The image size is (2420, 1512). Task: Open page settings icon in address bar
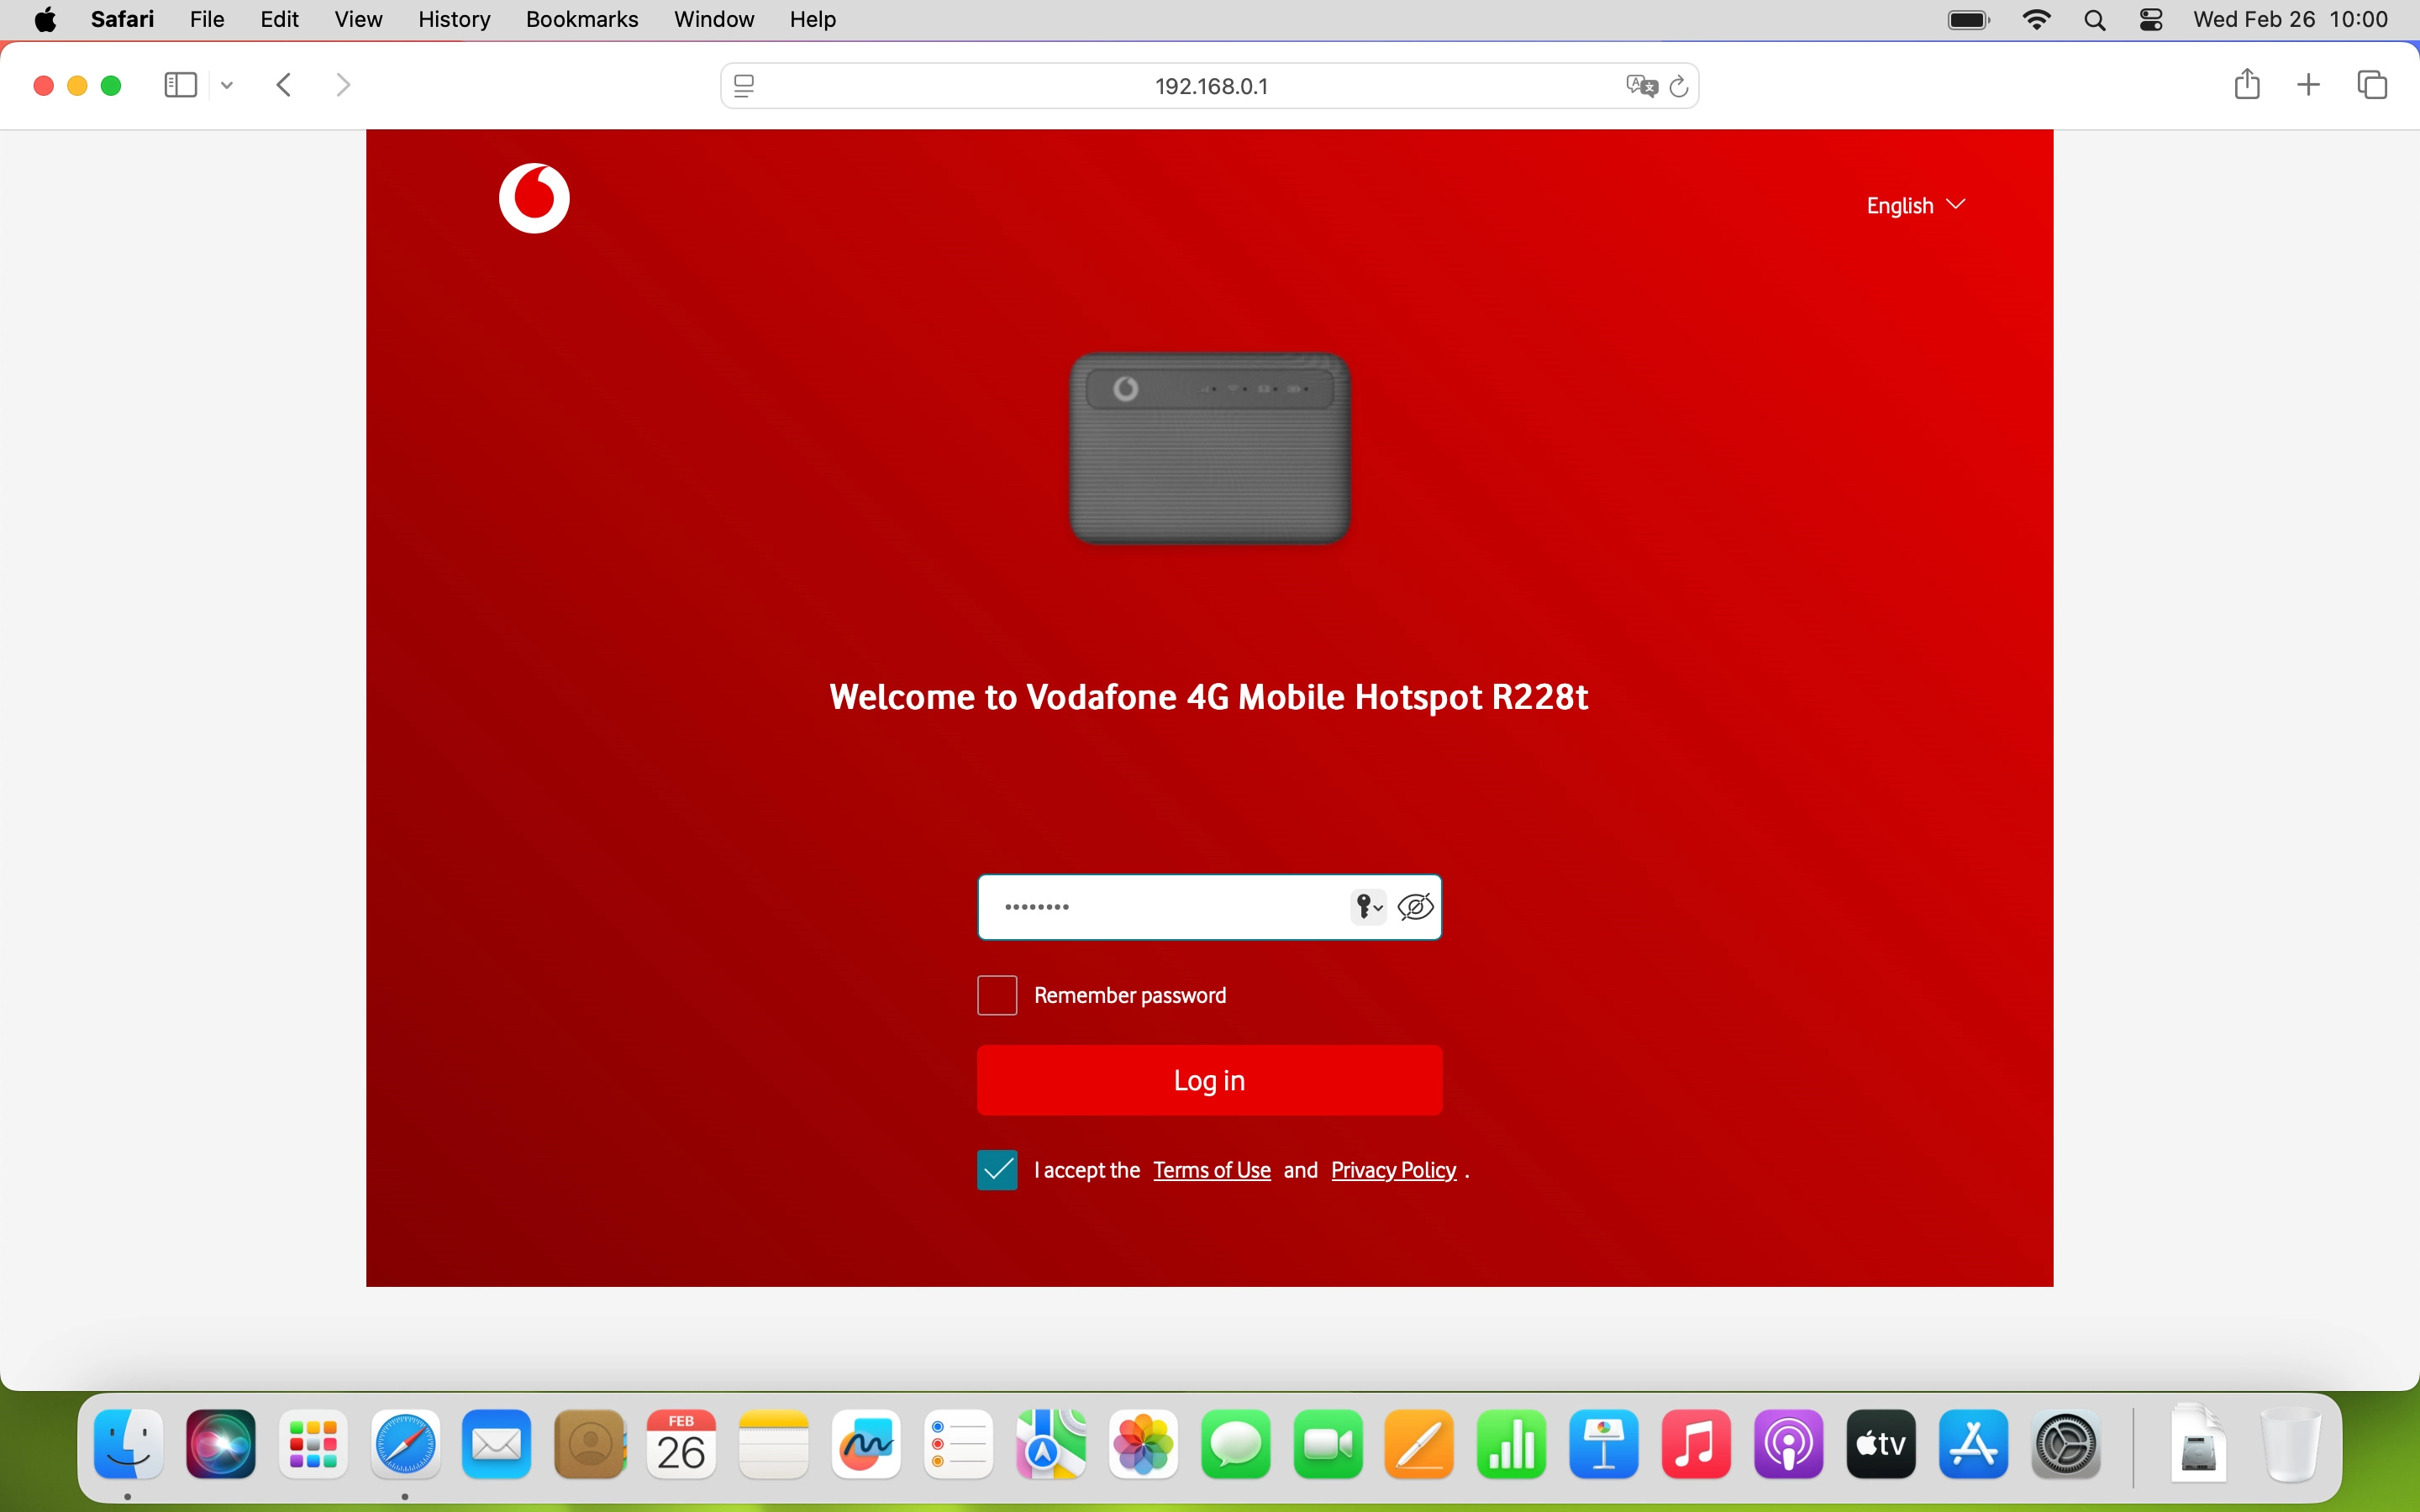(x=744, y=86)
